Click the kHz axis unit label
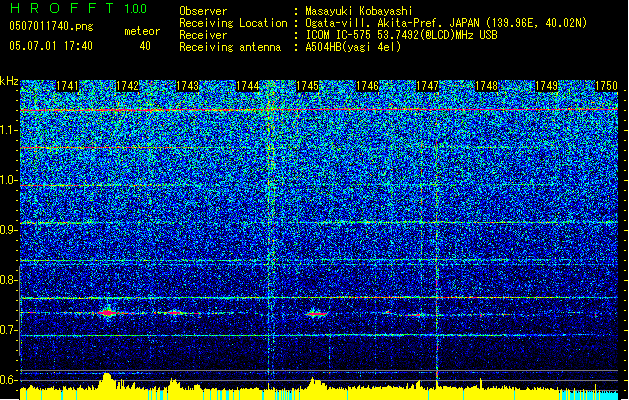The height and width of the screenshot is (400, 629). tap(9, 81)
